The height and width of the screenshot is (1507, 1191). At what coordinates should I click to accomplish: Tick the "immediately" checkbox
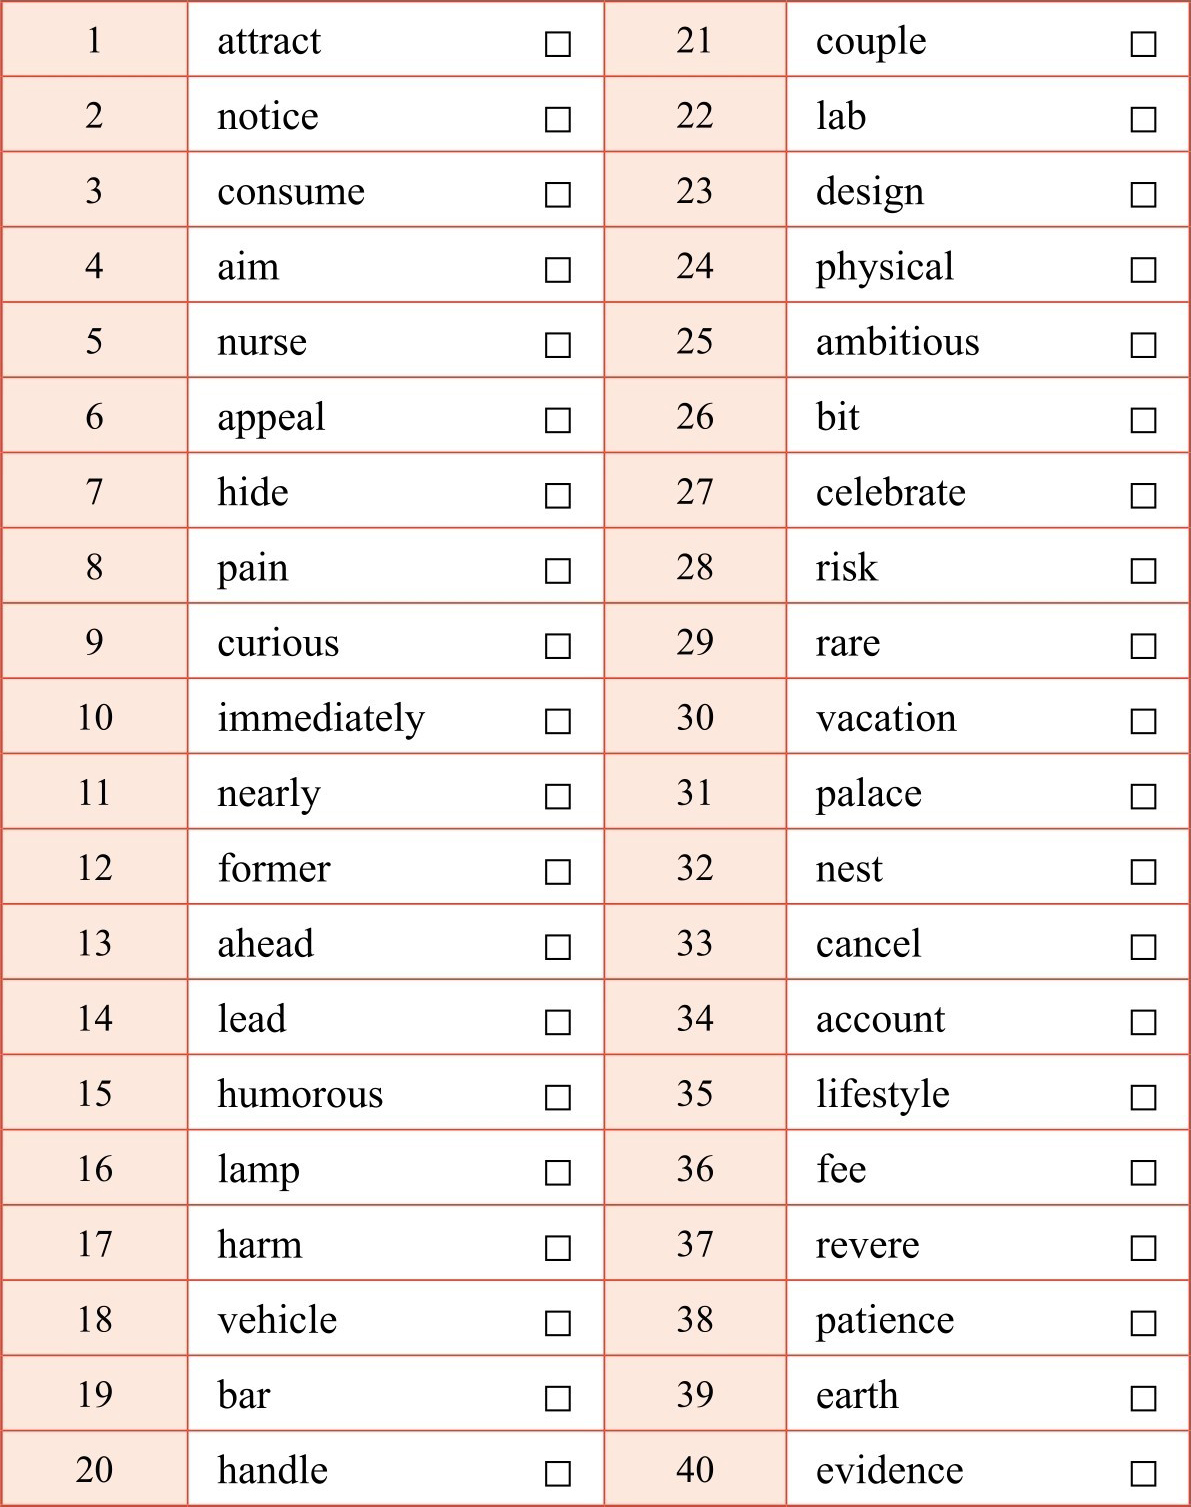click(x=558, y=721)
